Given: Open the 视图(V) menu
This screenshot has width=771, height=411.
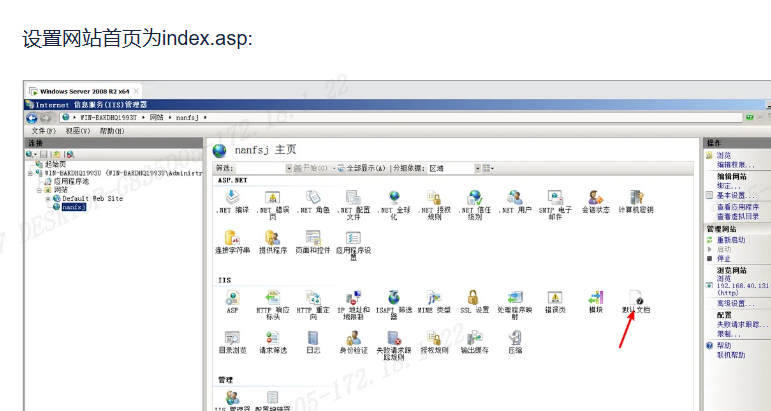Looking at the screenshot, I should coord(78,131).
